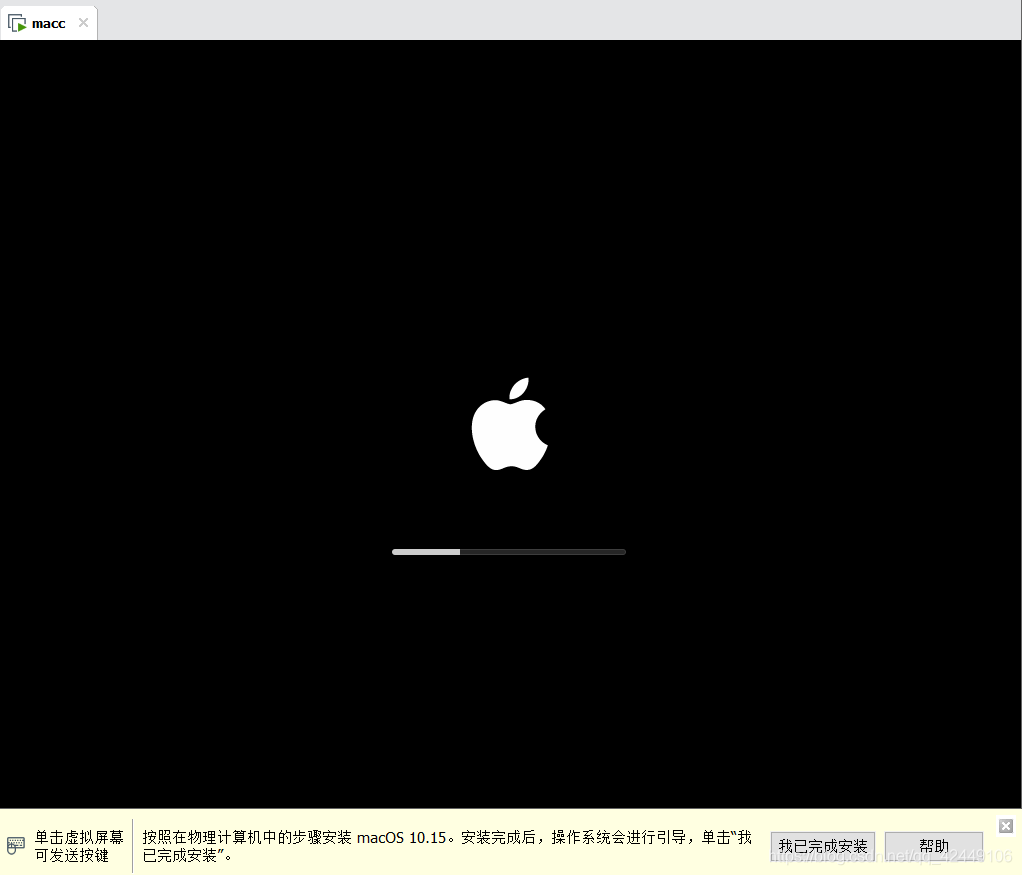Click the text 单击虚拟屏幕可发送按键
The height and width of the screenshot is (875, 1022).
pos(79,846)
